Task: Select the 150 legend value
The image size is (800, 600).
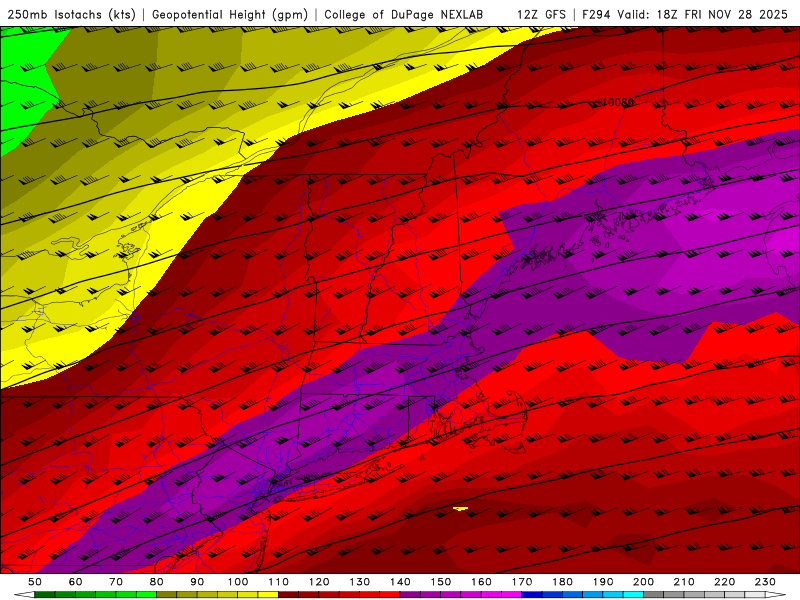Action: point(441,582)
